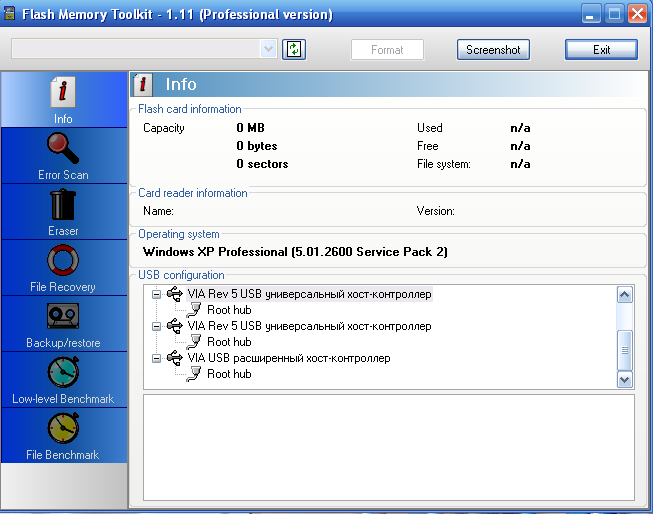
Task: Click the Format button
Action: [x=387, y=50]
